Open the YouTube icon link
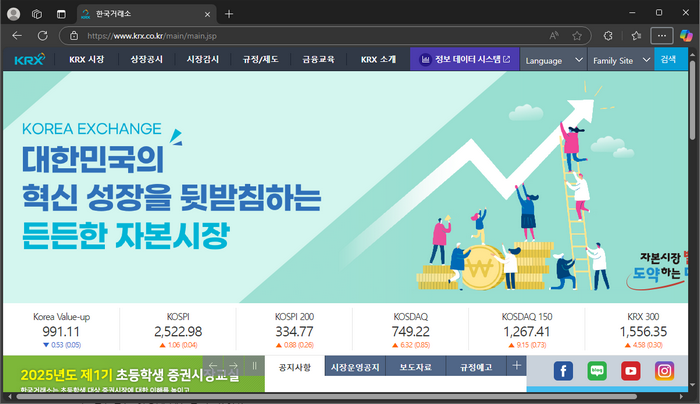Screen dimensions: 700x404 [x=631, y=371]
